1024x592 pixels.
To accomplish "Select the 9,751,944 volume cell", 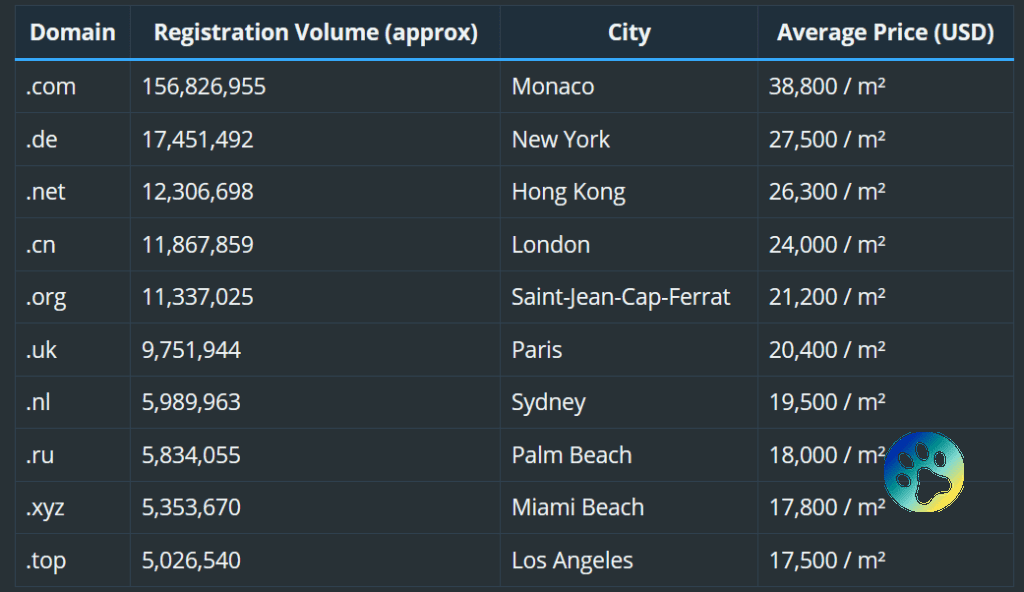I will (x=191, y=350).
